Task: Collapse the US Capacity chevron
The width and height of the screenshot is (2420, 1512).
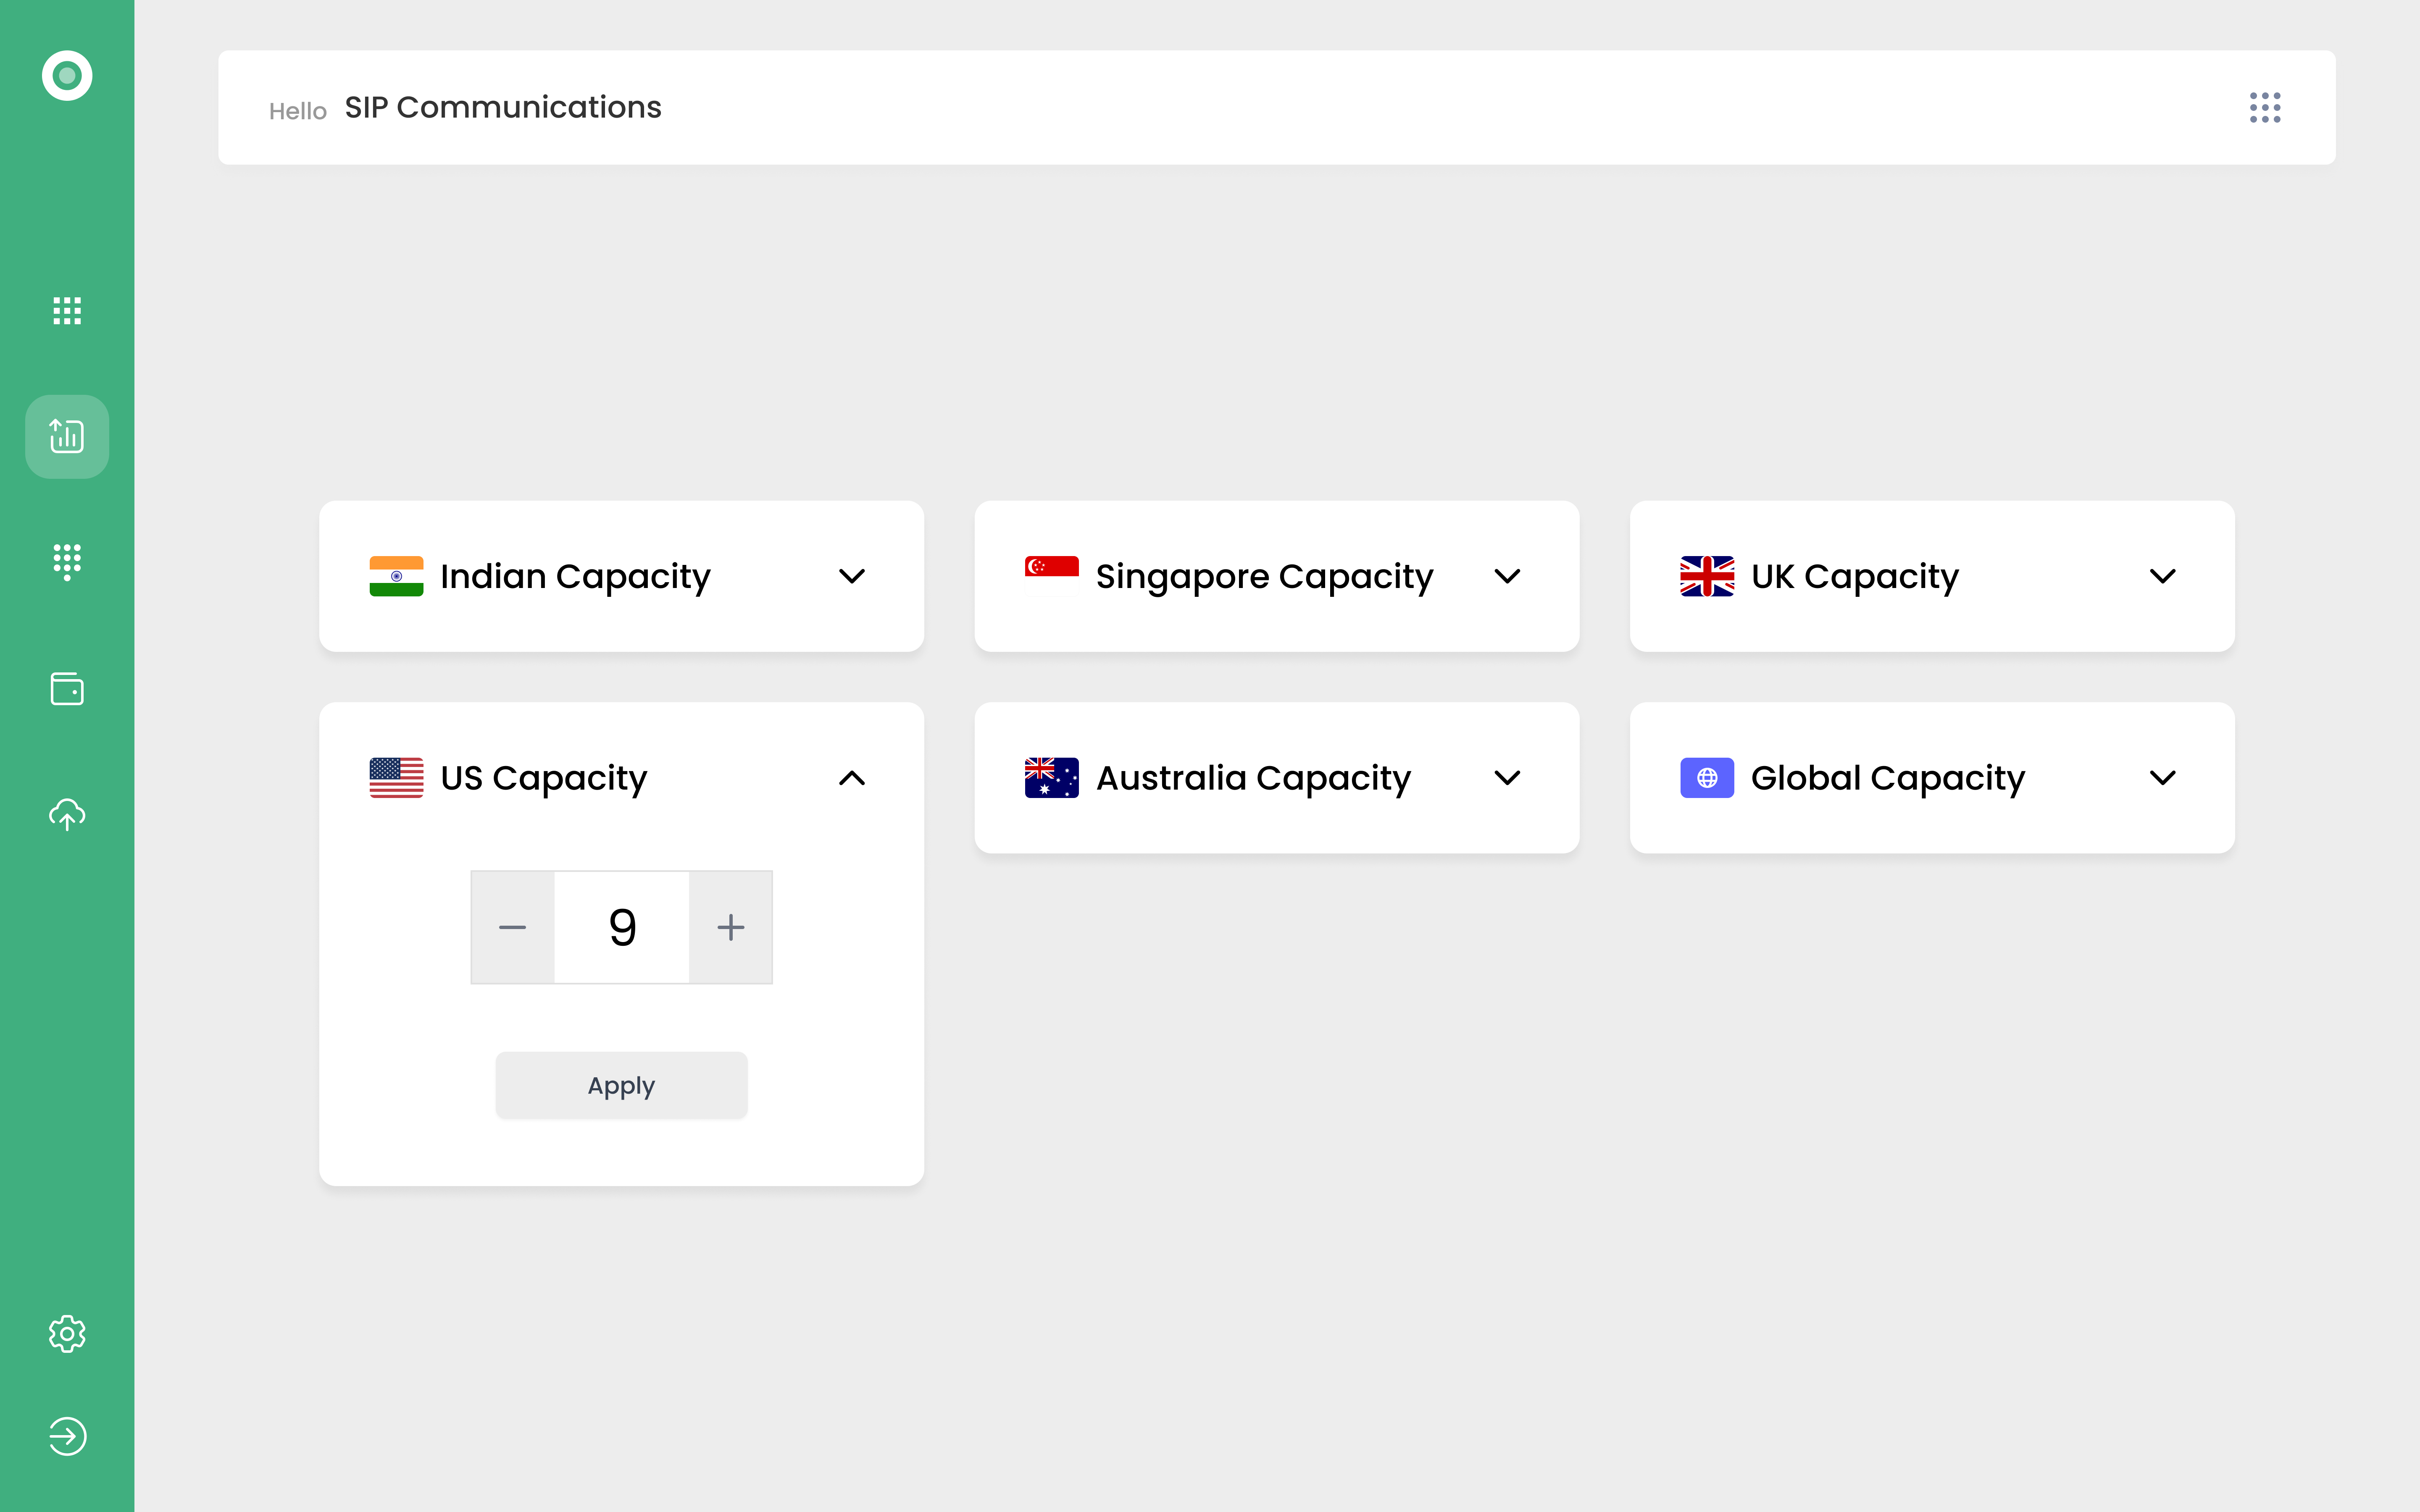Action: tap(852, 778)
